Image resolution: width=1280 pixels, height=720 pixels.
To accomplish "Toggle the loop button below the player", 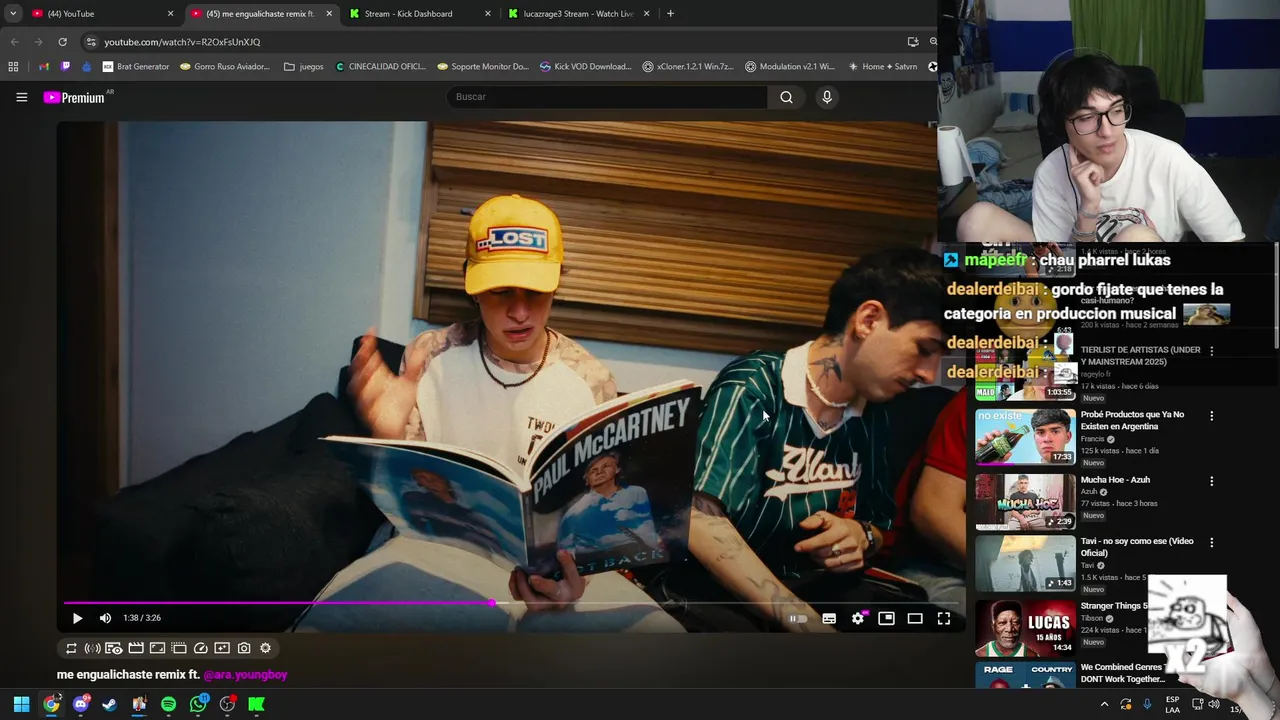I will [x=71, y=648].
